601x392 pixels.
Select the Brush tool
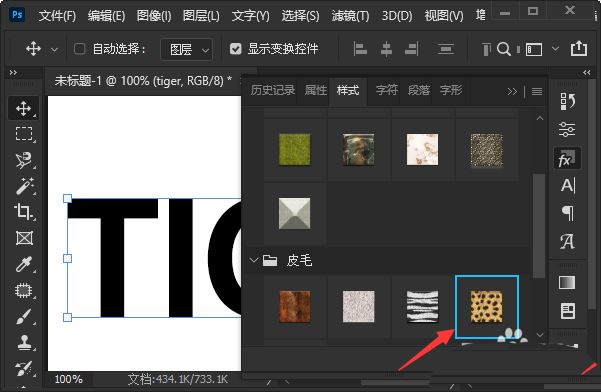[24, 317]
